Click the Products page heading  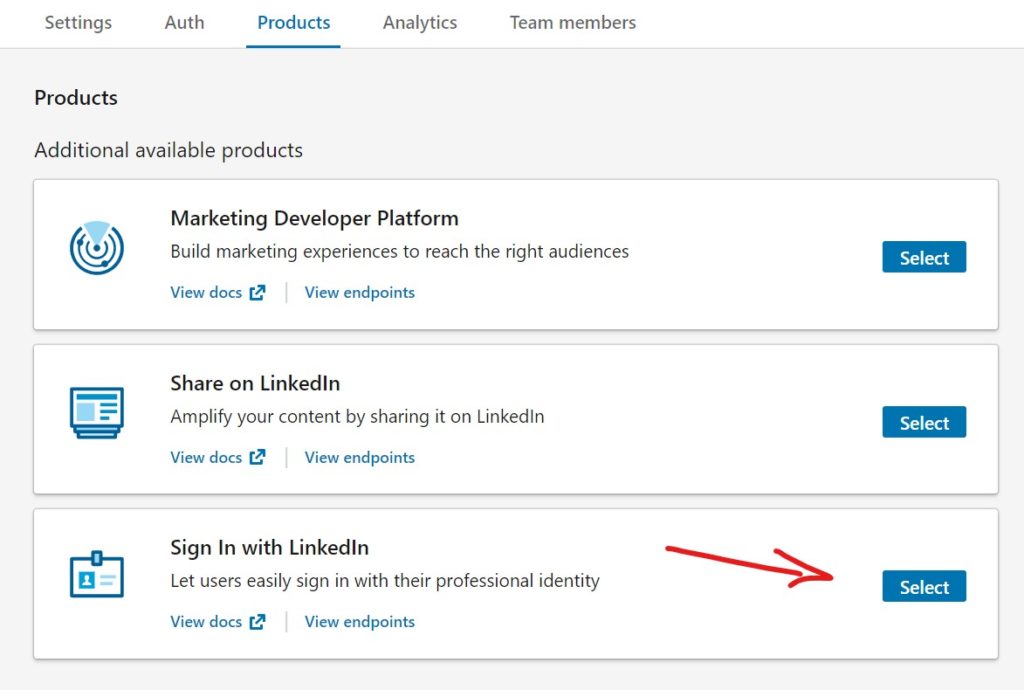click(76, 98)
